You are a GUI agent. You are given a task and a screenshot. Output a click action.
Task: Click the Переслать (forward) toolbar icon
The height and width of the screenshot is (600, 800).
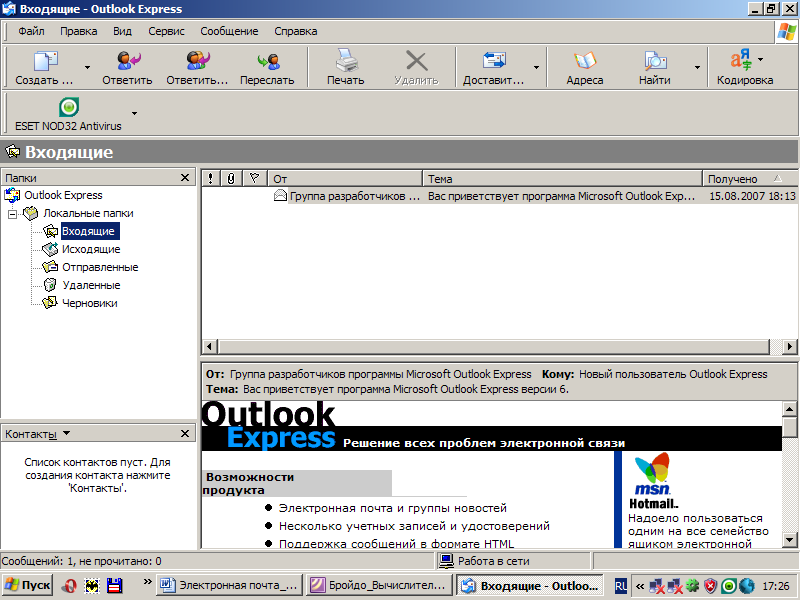click(x=268, y=61)
